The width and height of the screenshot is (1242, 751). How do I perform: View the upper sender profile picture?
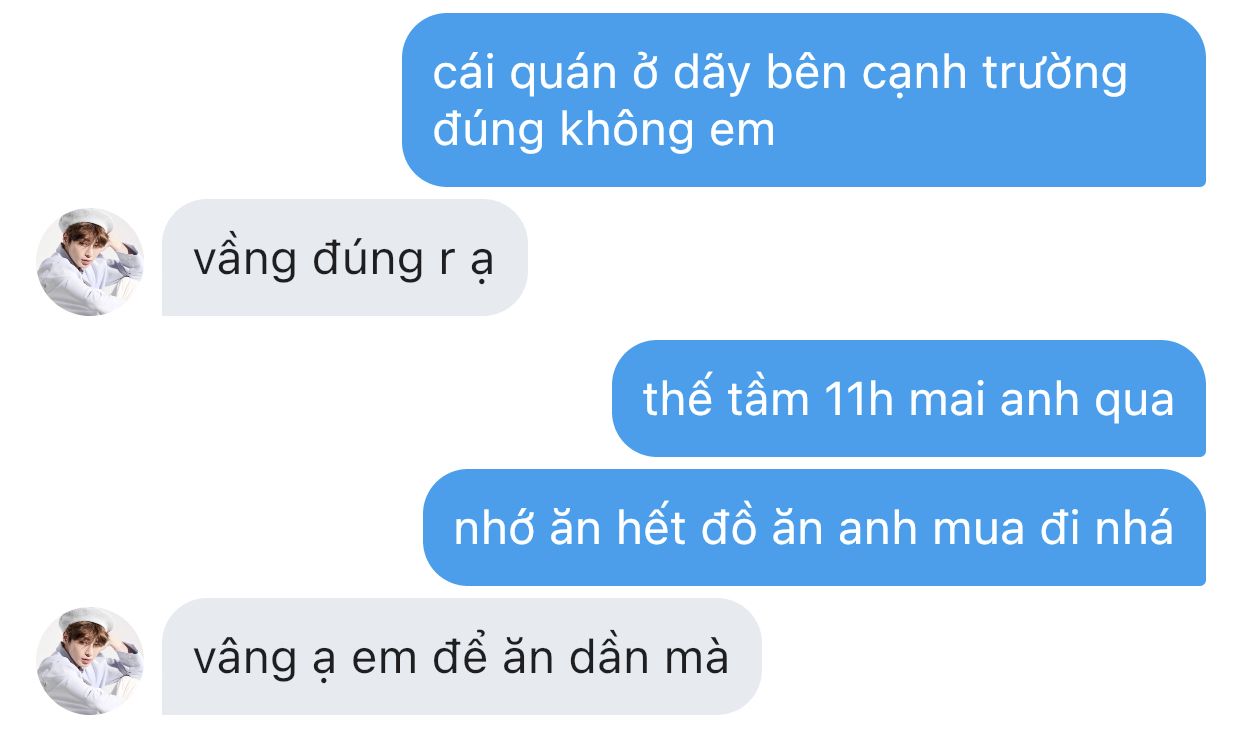click(90, 262)
